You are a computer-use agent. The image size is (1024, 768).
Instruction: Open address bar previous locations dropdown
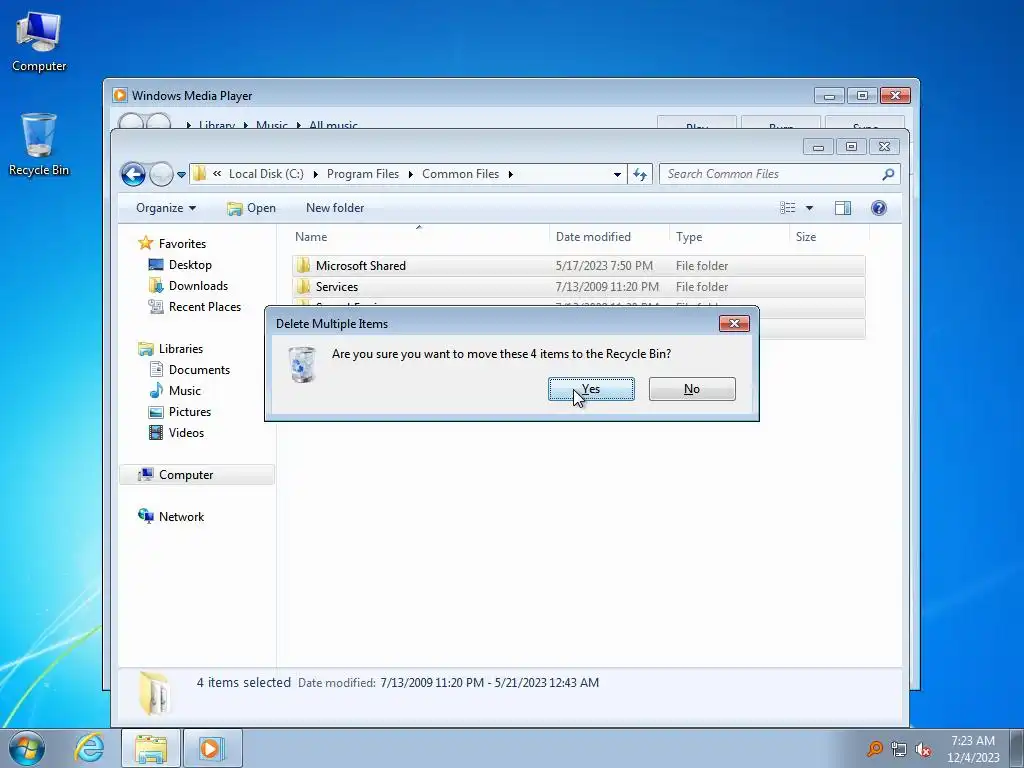tap(617, 174)
